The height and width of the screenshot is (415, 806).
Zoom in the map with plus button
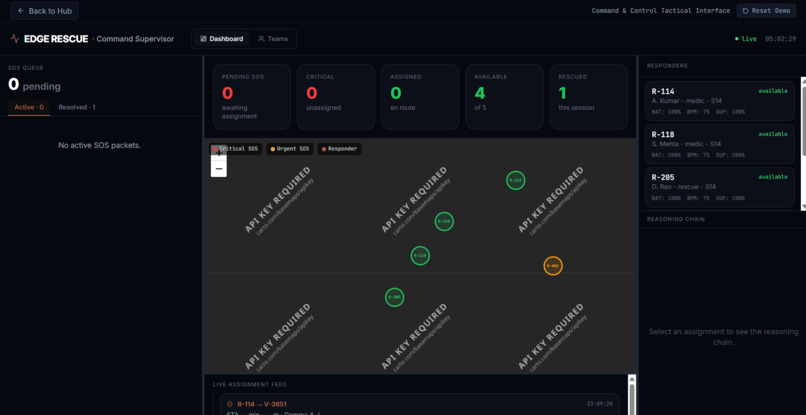coord(219,153)
